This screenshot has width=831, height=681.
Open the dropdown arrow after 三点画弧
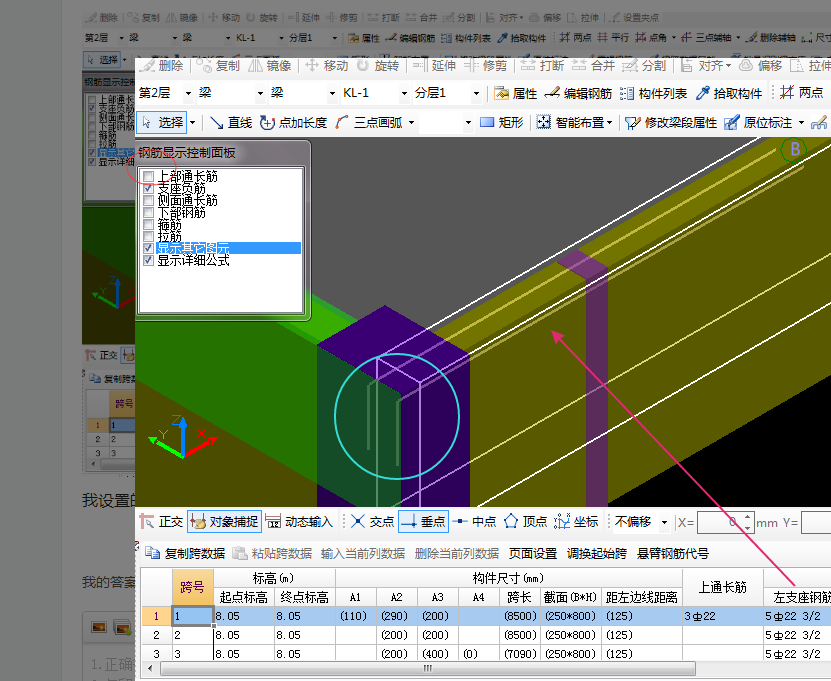(411, 123)
